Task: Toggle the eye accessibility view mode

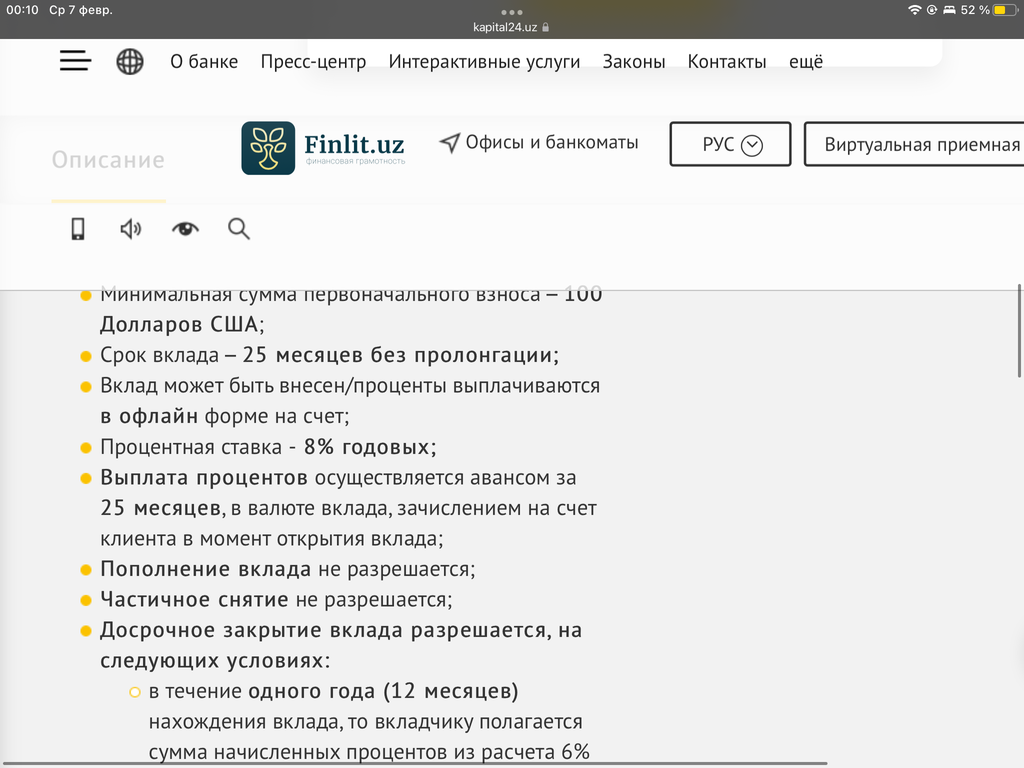Action: tap(185, 229)
